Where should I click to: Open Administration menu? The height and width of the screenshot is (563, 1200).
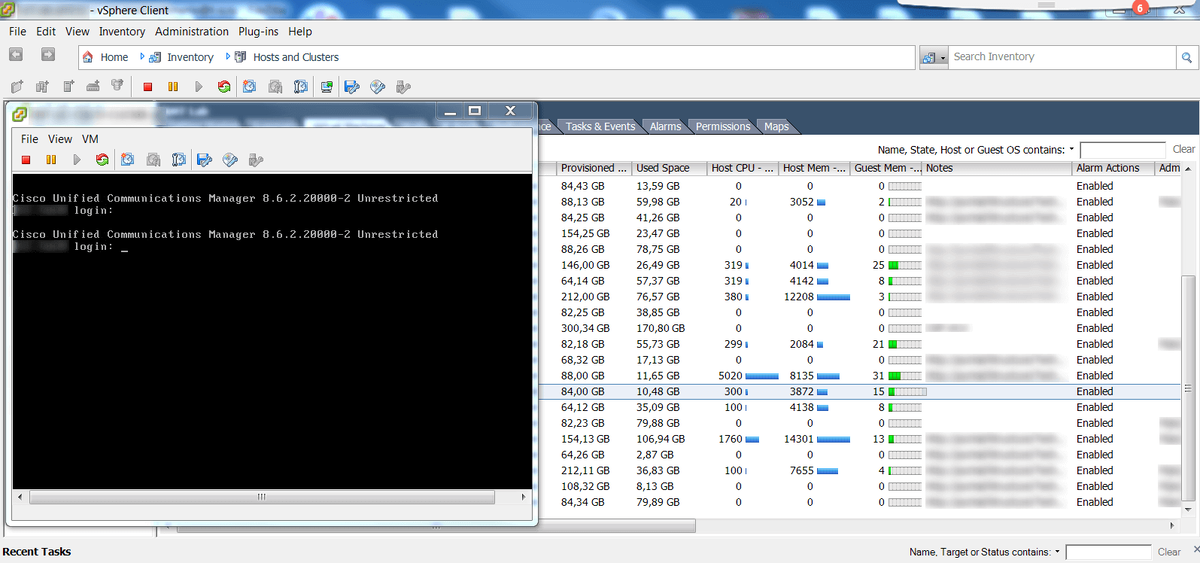click(192, 32)
